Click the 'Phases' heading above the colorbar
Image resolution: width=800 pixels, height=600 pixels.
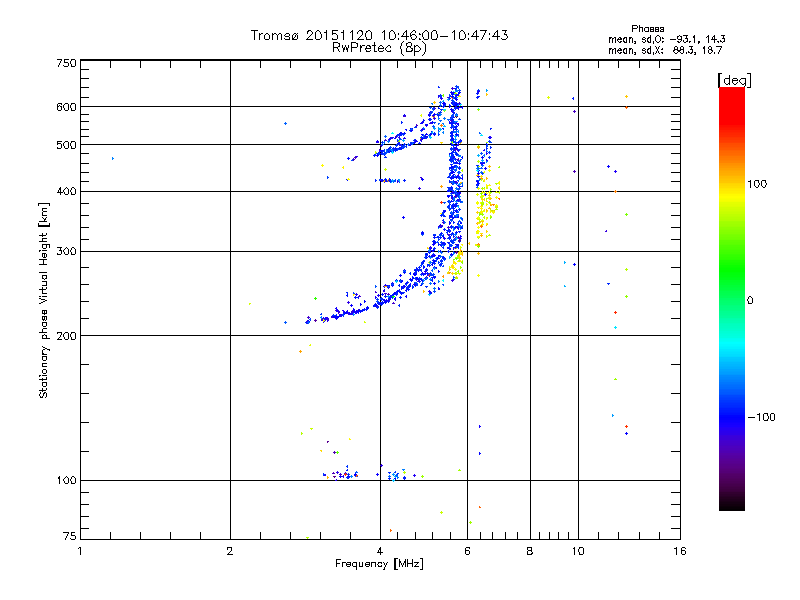(647, 29)
